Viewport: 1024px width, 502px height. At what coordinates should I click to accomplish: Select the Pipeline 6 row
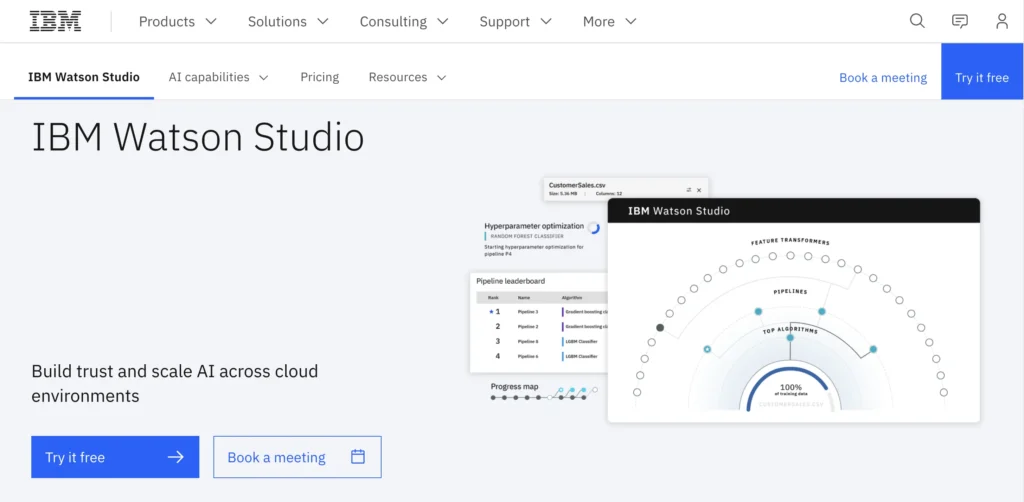[542, 356]
